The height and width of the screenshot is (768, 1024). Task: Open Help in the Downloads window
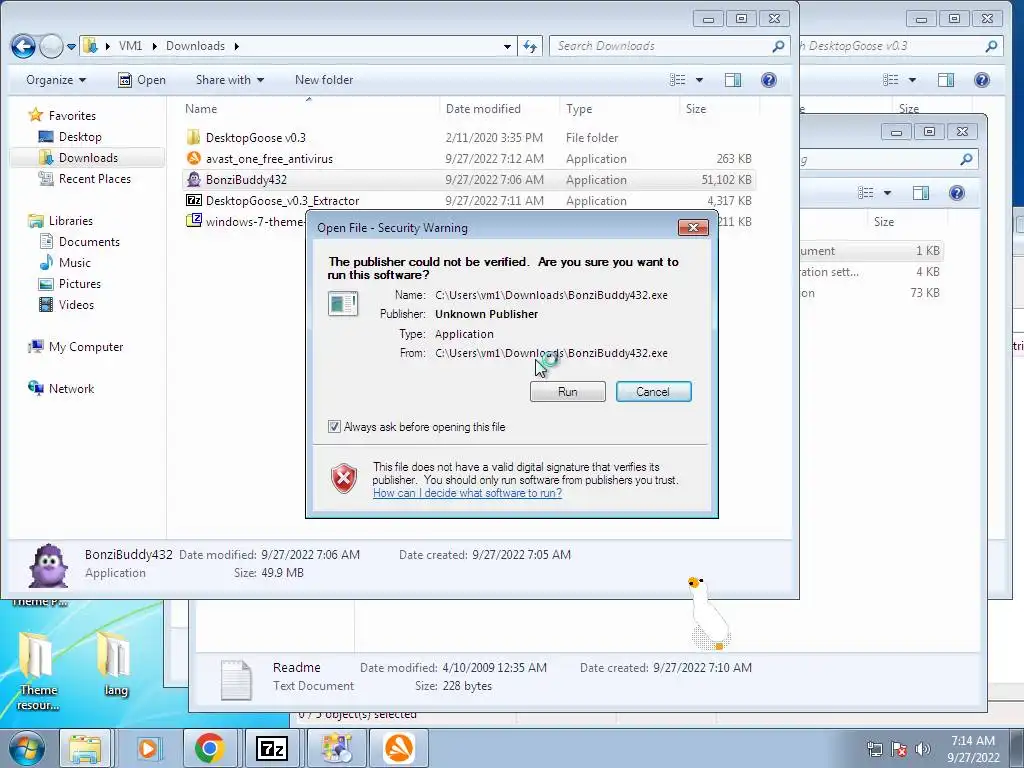pos(769,80)
